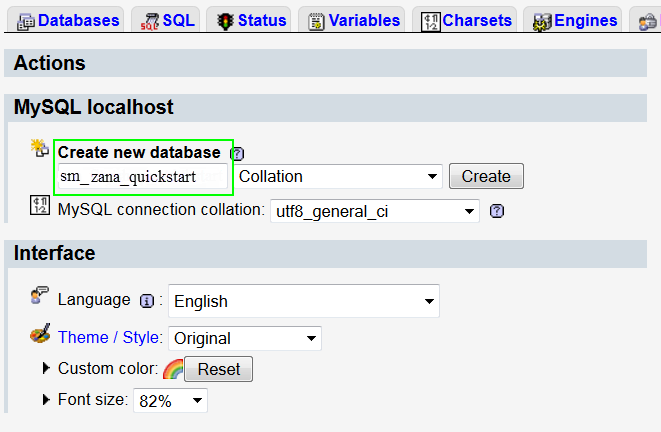The image size is (661, 432).
Task: Click the Variables notepad icon
Action: pyautogui.click(x=316, y=21)
